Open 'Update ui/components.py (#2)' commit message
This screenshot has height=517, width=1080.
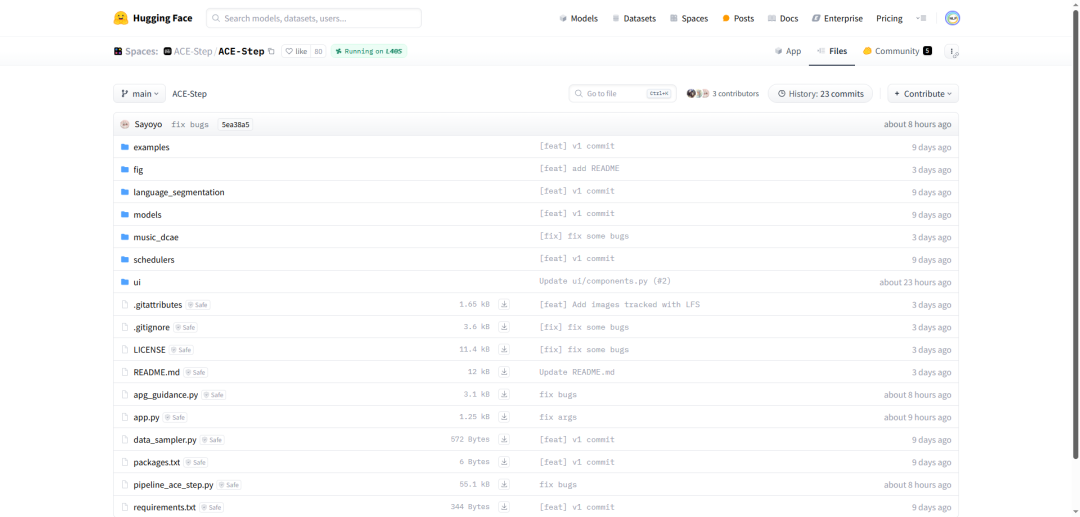(605, 282)
